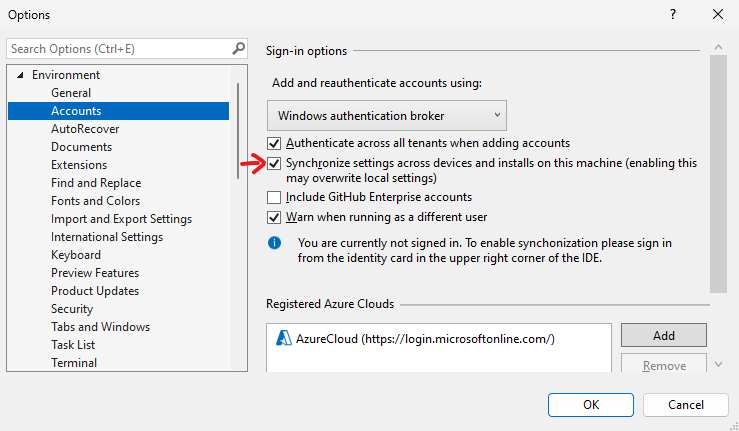Open the Windows authentication broker dropdown
This screenshot has width=739, height=431.
coord(386,116)
